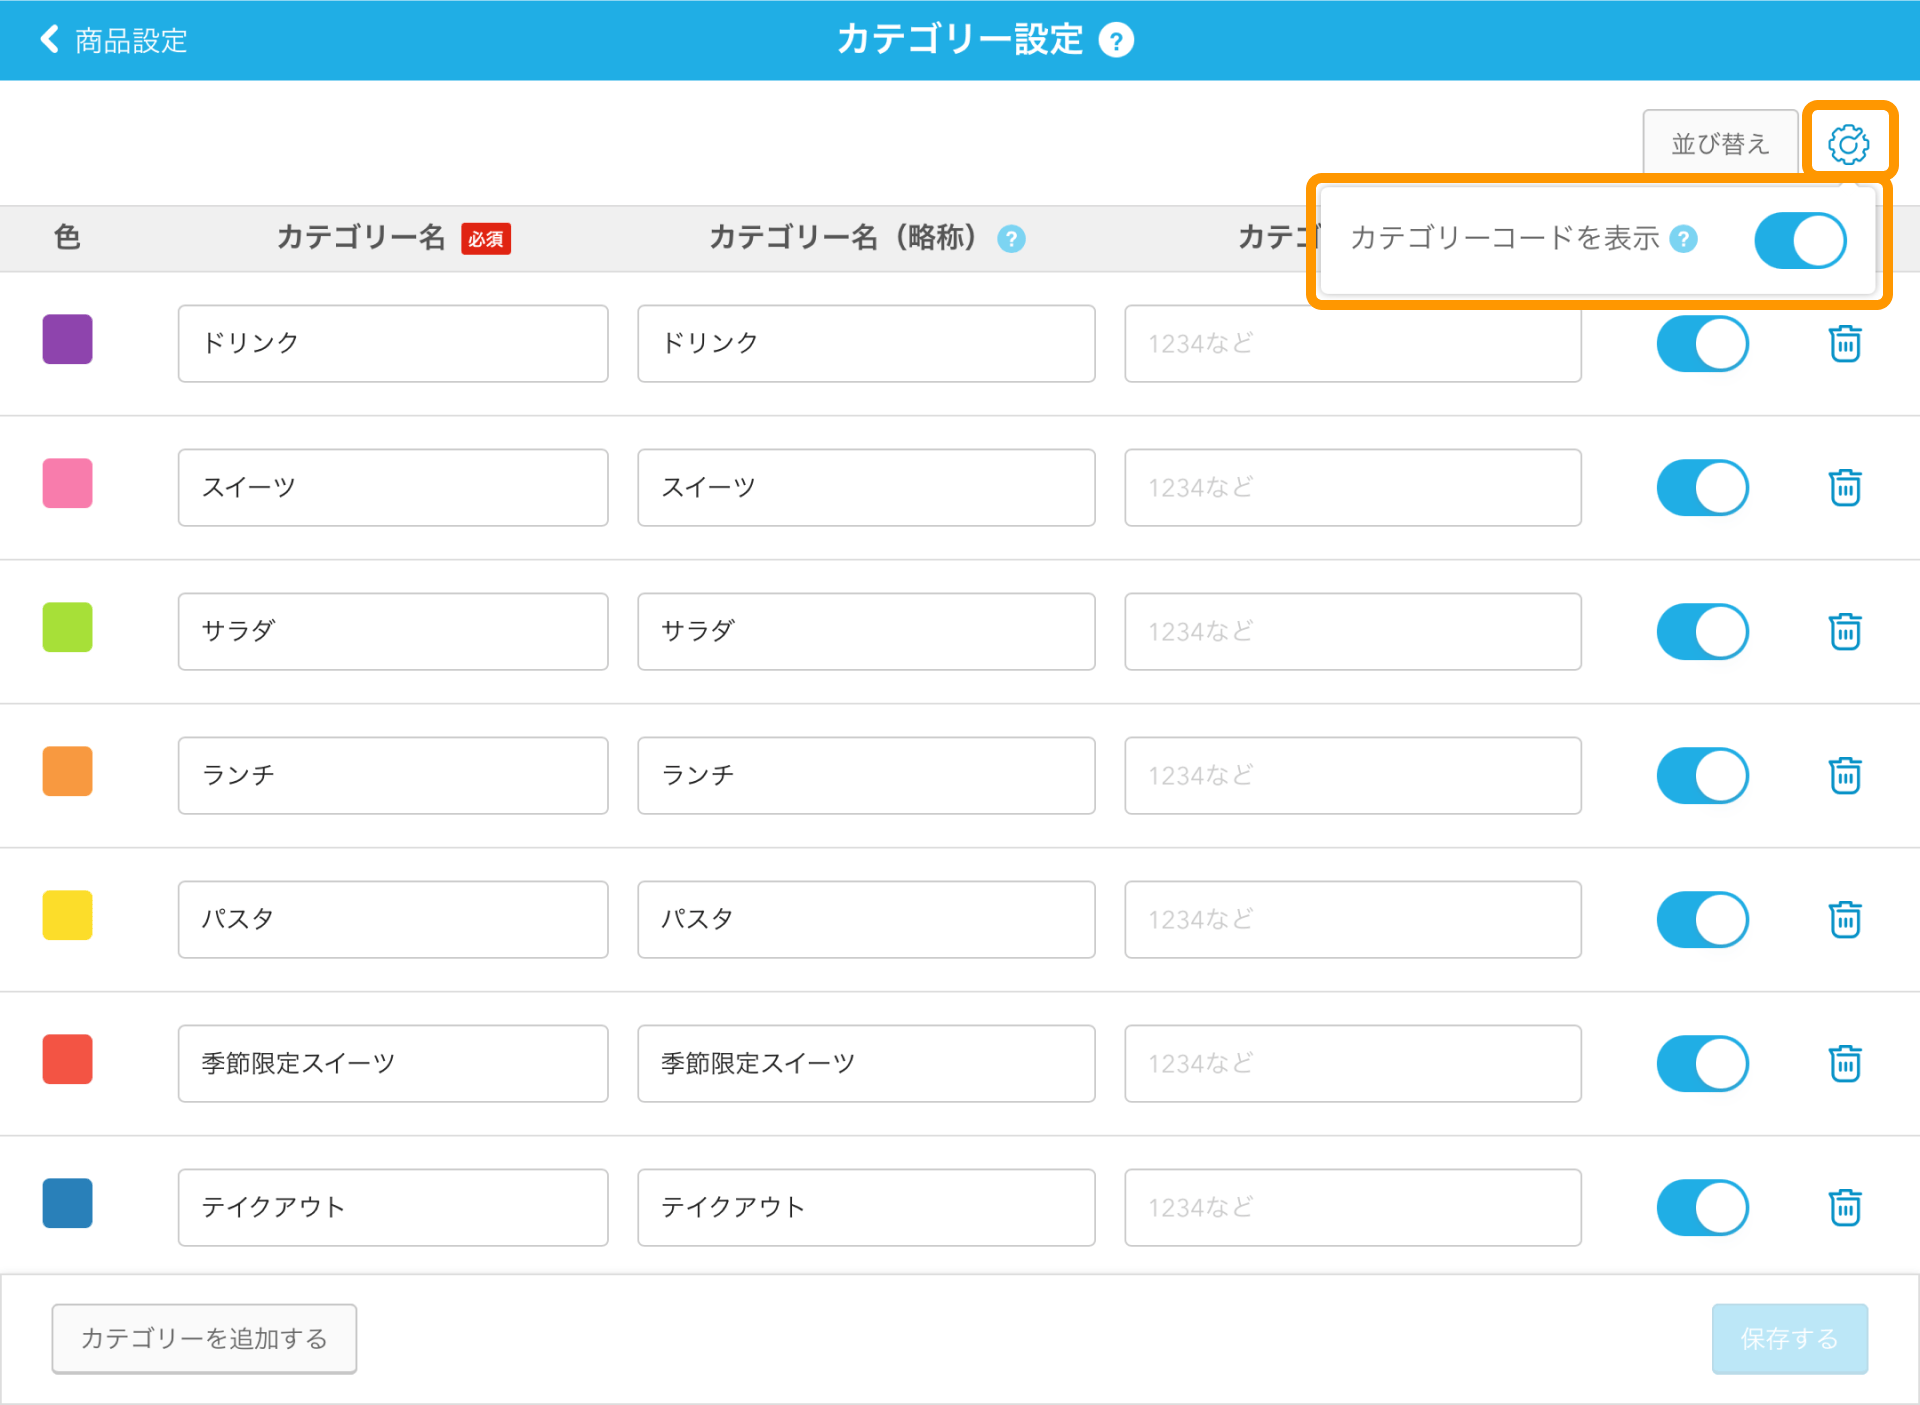Edit the ドリンク category name field
Screen dimensions: 1920x1405
393,343
